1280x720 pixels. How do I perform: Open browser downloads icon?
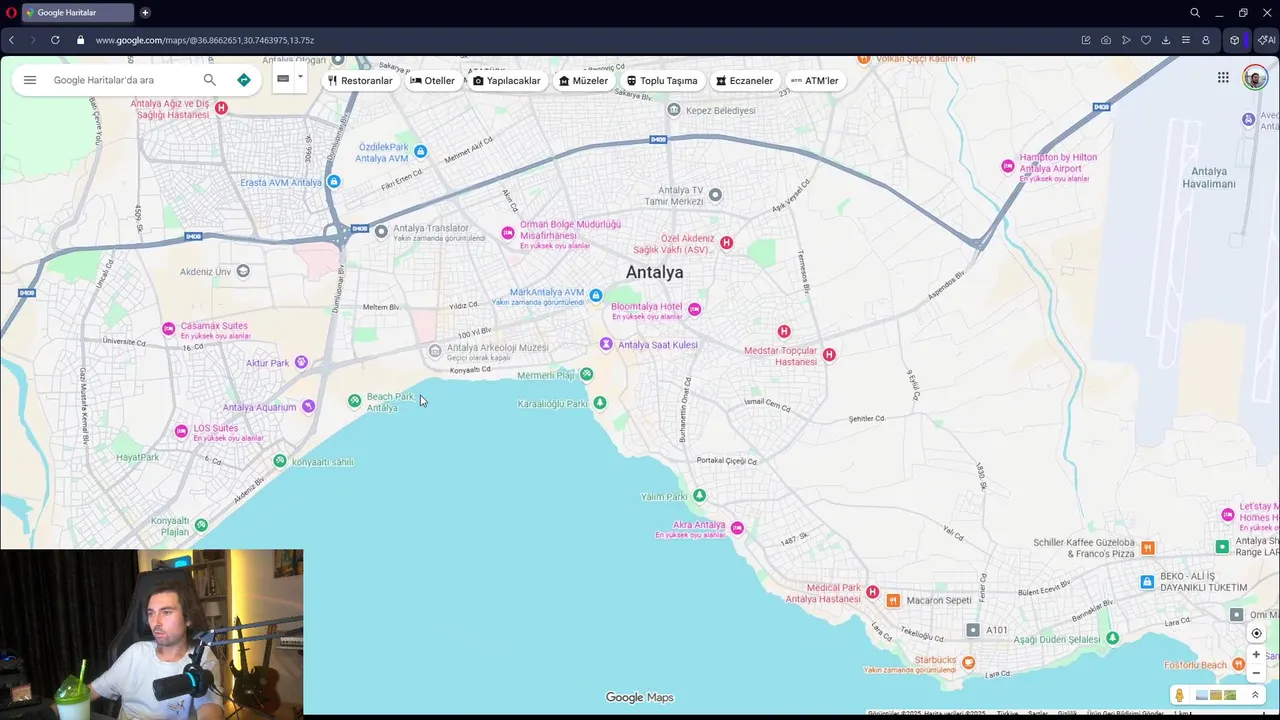(1166, 40)
